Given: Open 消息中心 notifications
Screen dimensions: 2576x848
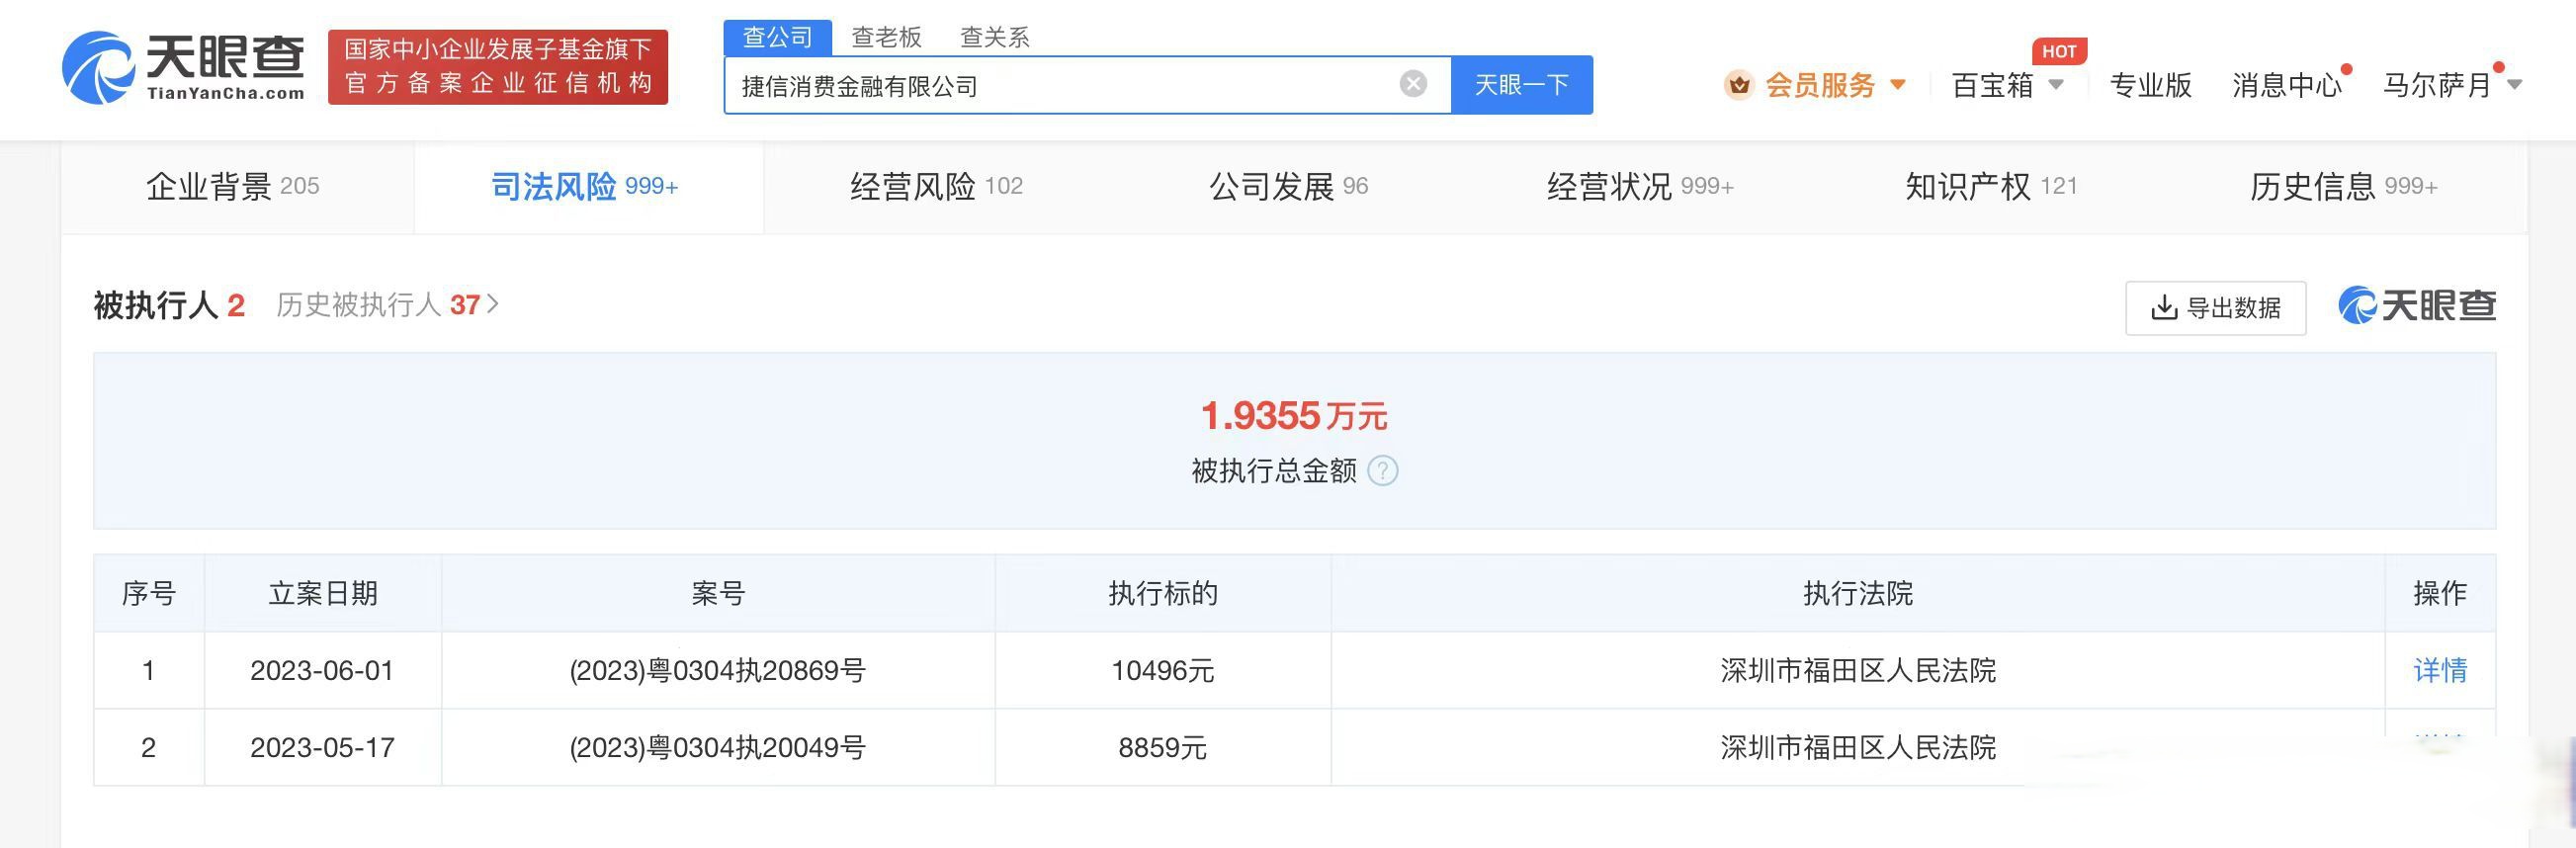Looking at the screenshot, I should click(x=2286, y=85).
